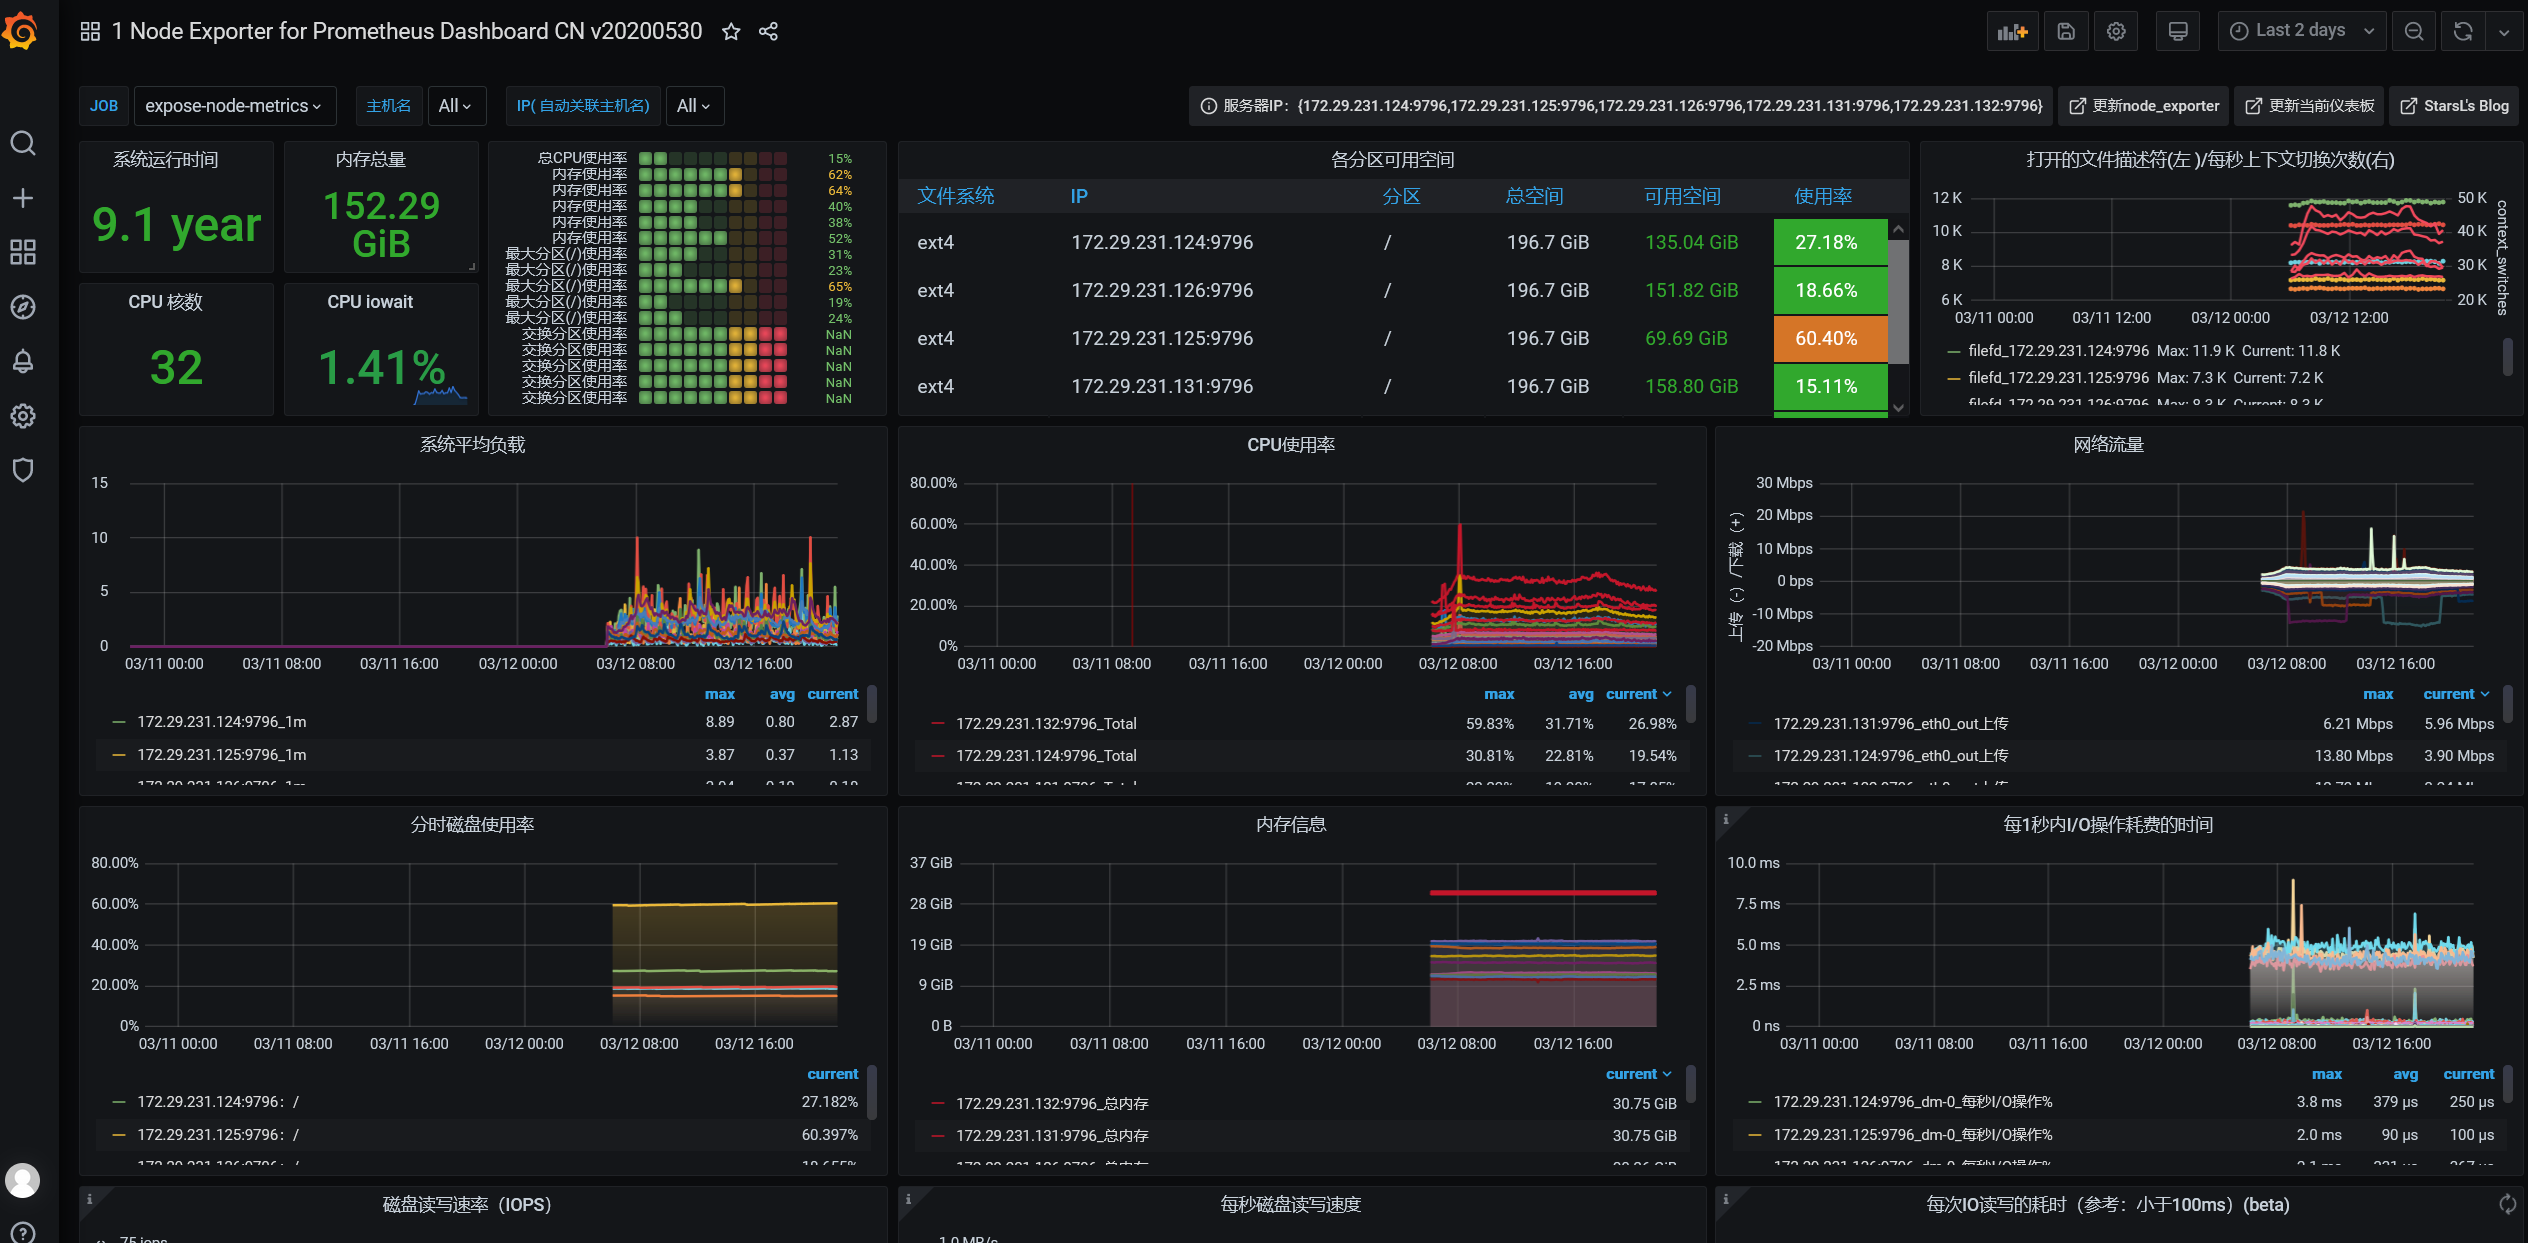
Task: Open info icon on disk read/write speed panel
Action: pos(908,1199)
